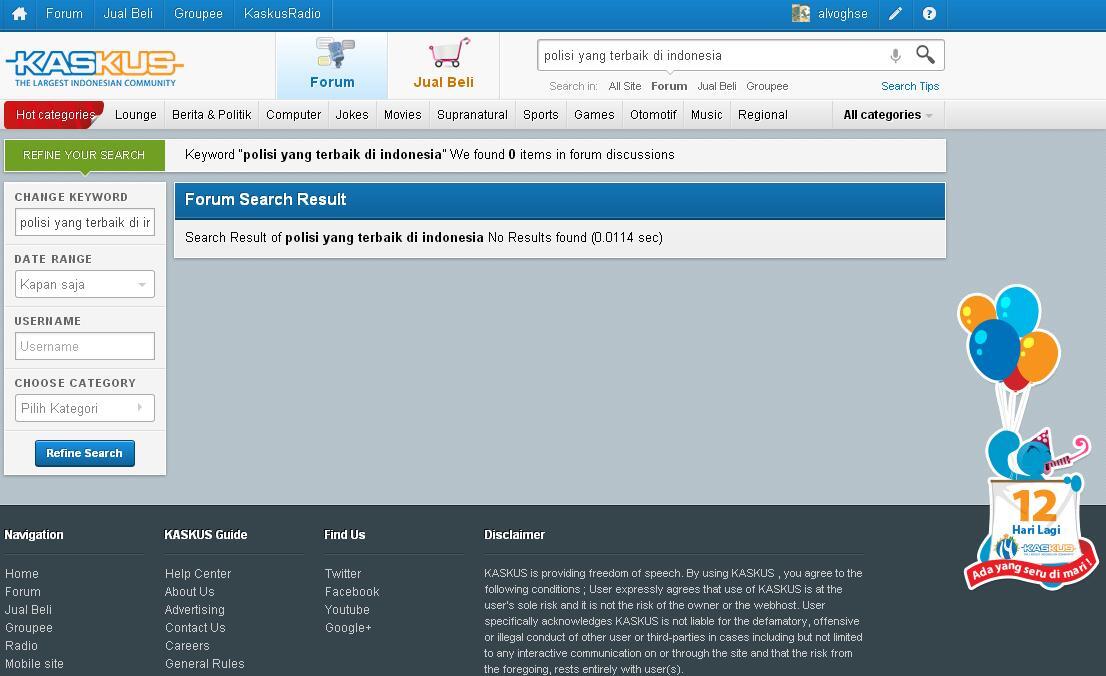This screenshot has height=676, width=1106.
Task: Click the Change Keyword input field
Action: (x=85, y=222)
